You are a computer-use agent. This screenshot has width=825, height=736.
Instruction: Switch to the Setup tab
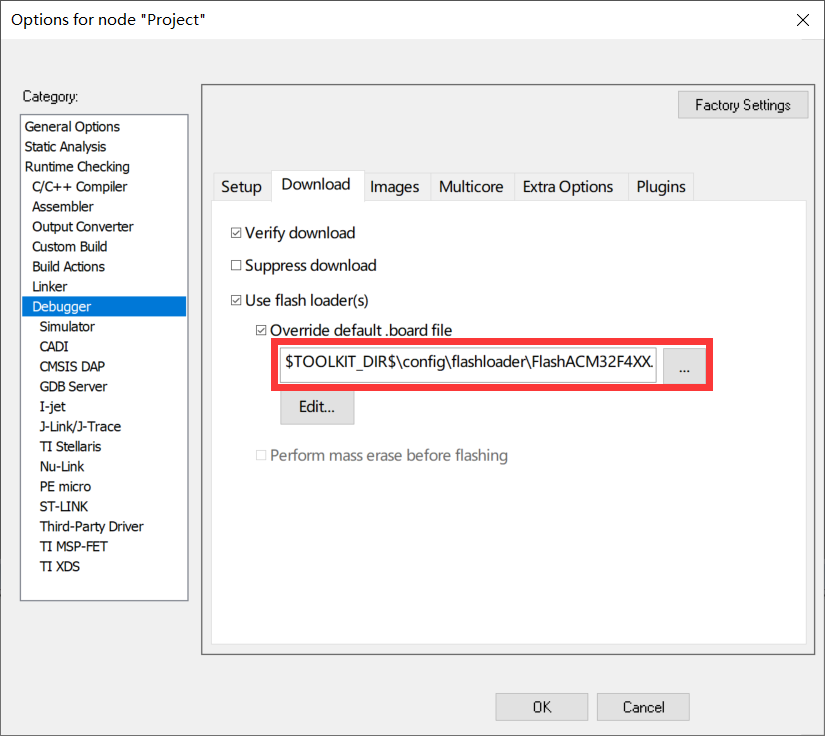click(241, 187)
